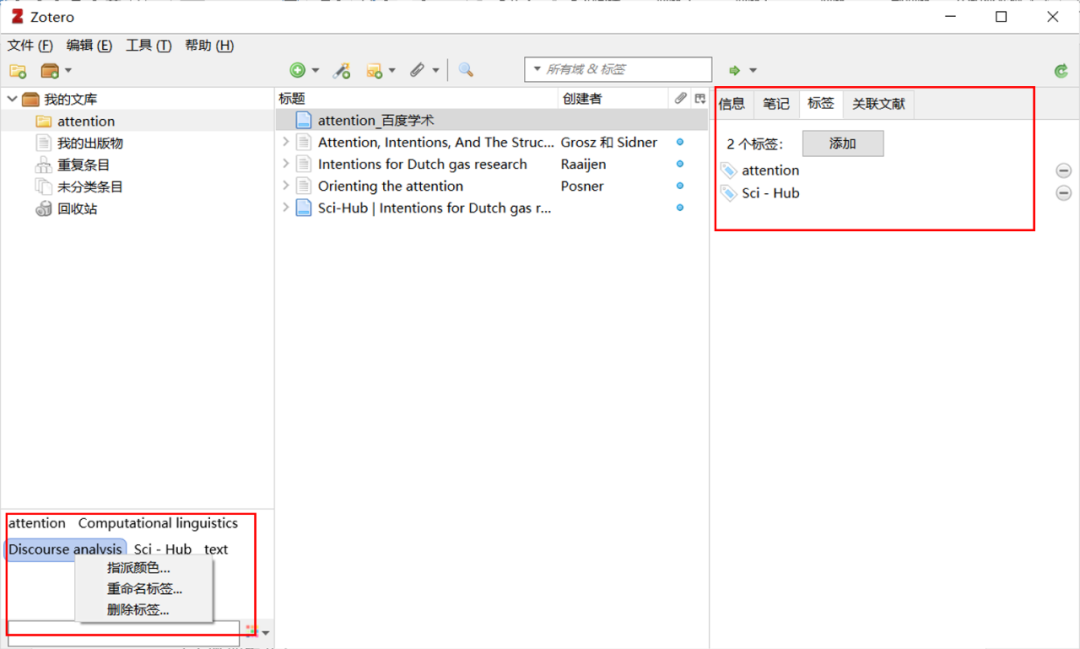
Task: Select Attention, Intentions, And The Struc... row
Action: coord(492,143)
